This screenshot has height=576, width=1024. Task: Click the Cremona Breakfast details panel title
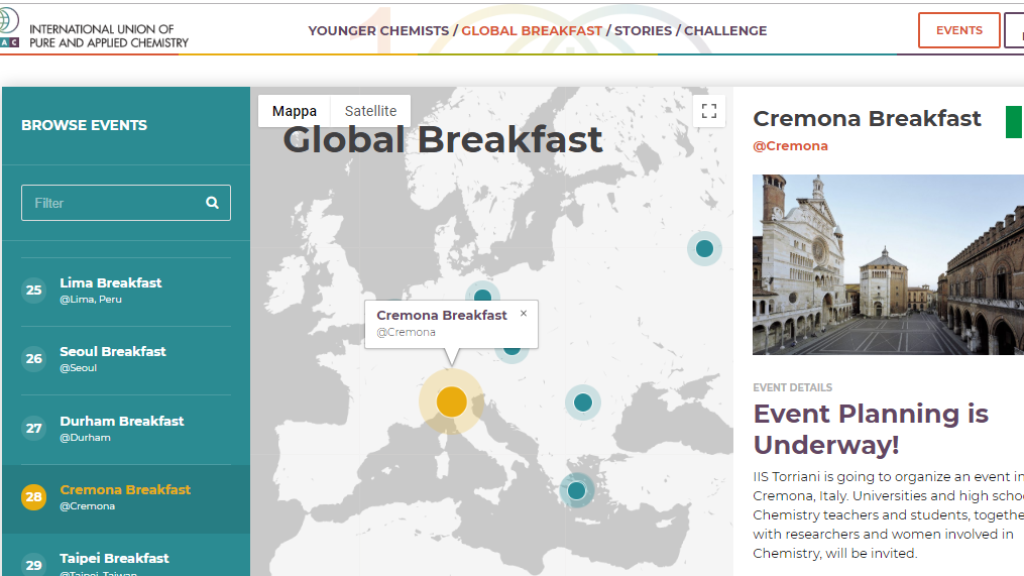pos(867,118)
